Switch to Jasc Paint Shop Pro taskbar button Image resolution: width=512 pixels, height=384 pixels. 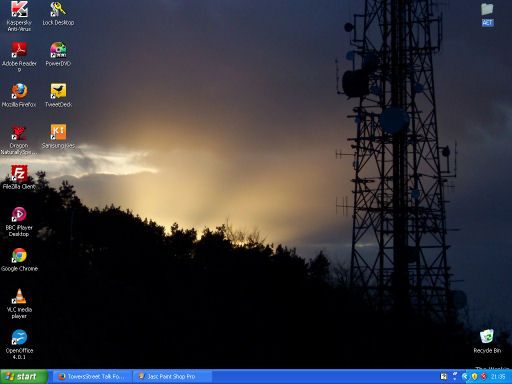172,377
